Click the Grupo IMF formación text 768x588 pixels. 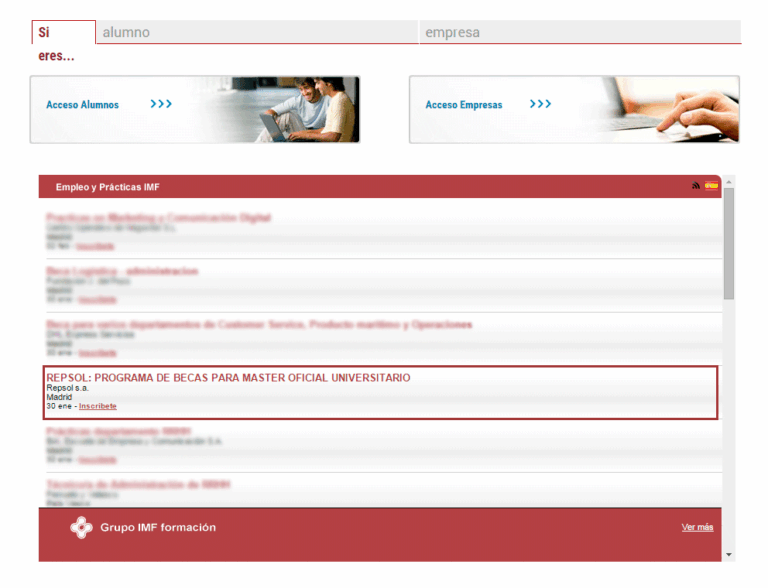point(158,528)
